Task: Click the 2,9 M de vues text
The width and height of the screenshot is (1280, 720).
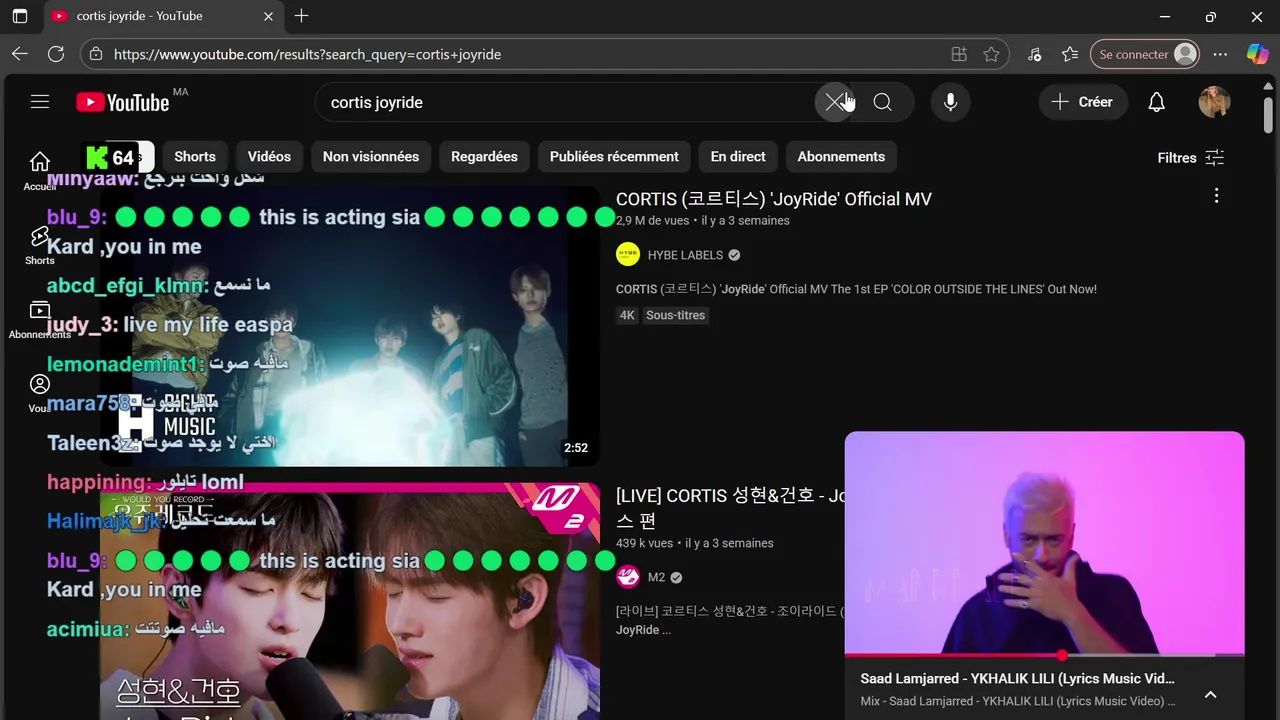Action: point(653,221)
